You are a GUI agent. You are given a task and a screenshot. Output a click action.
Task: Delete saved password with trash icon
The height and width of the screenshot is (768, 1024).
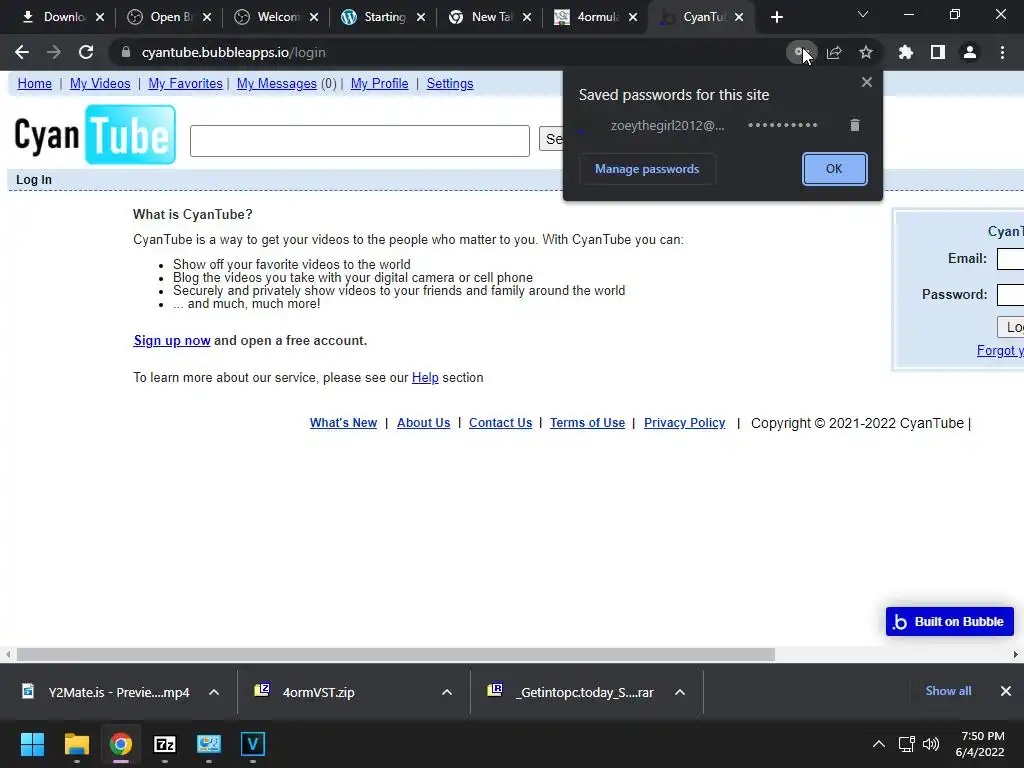click(x=855, y=125)
